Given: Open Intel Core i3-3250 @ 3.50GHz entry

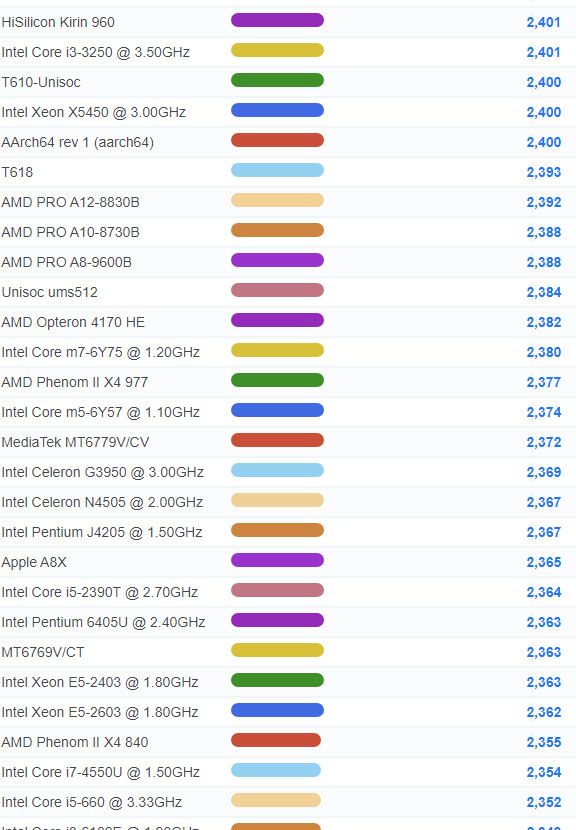Looking at the screenshot, I should [96, 52].
